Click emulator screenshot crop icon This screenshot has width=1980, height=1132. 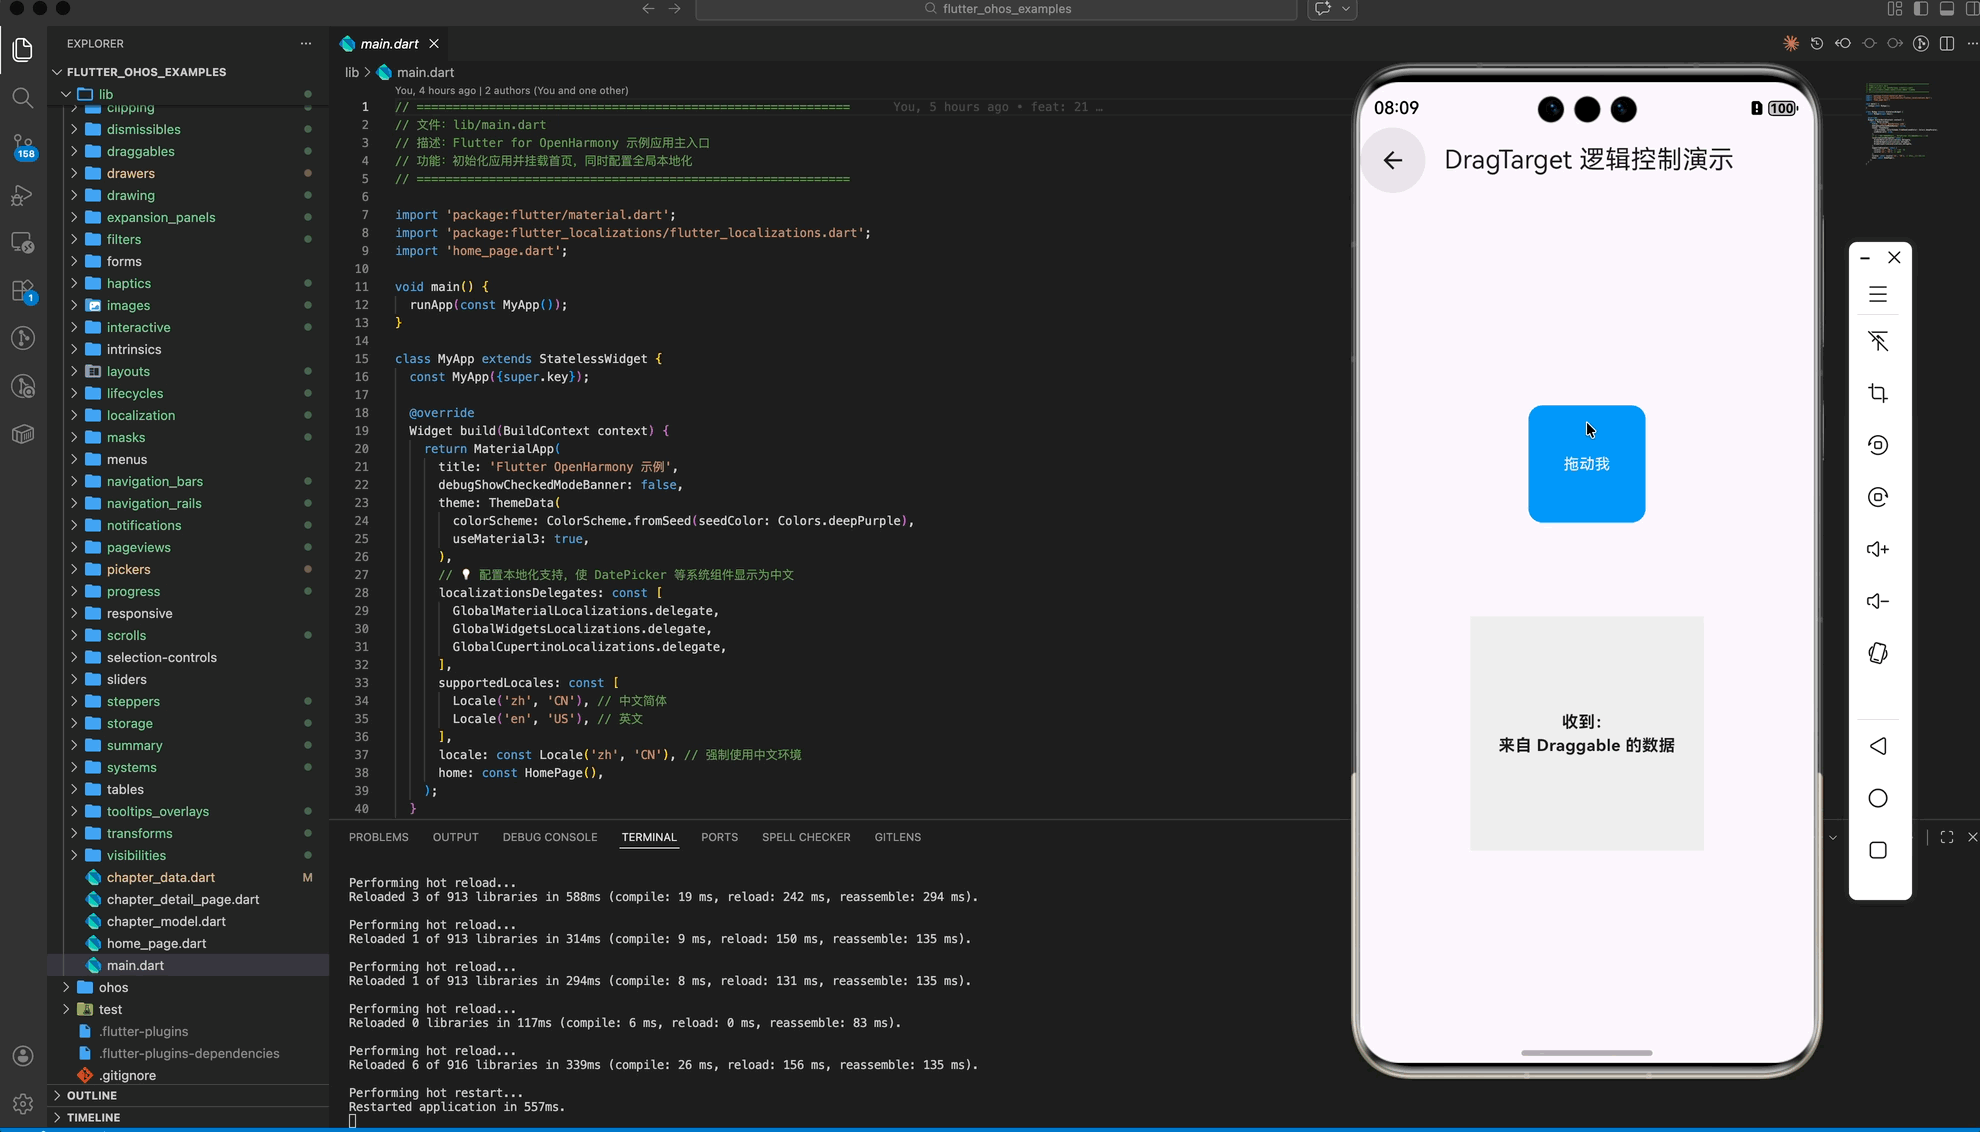coord(1877,393)
